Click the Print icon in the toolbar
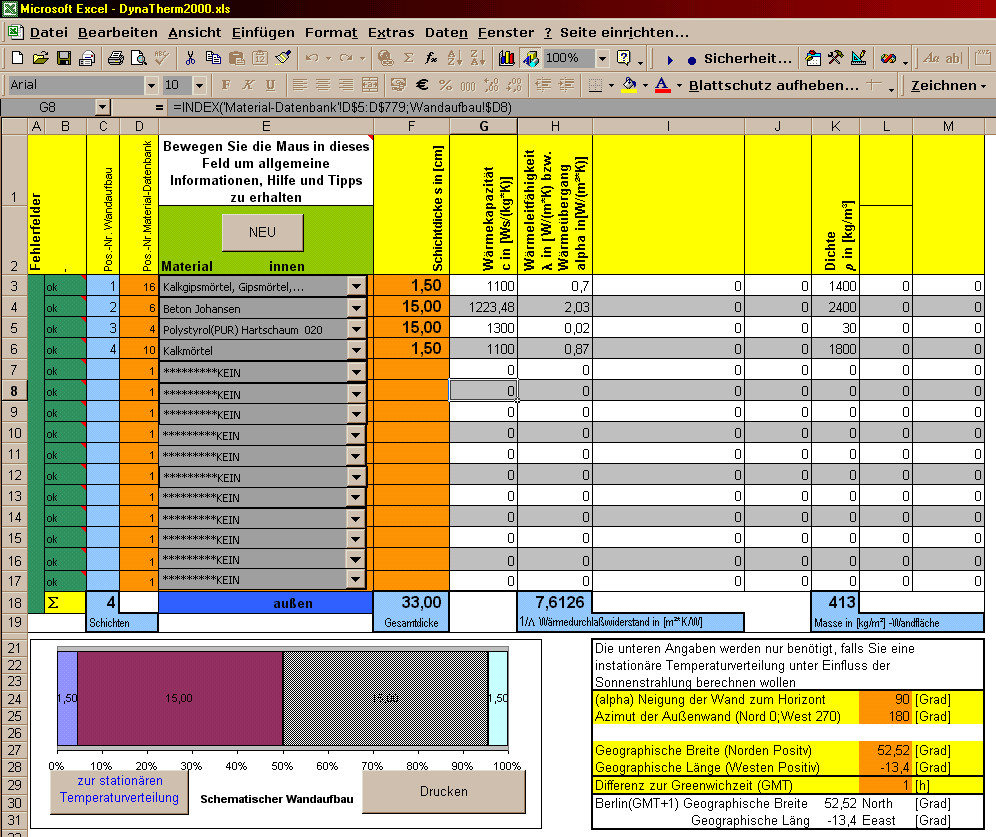The image size is (996, 837). [115, 58]
